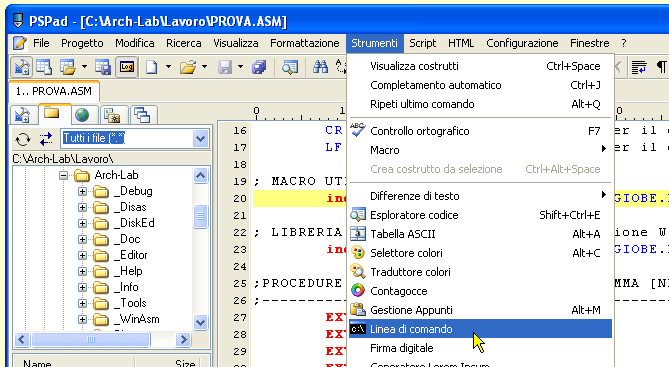
Task: Choose Gestione Appunti menu entry
Action: click(480, 310)
